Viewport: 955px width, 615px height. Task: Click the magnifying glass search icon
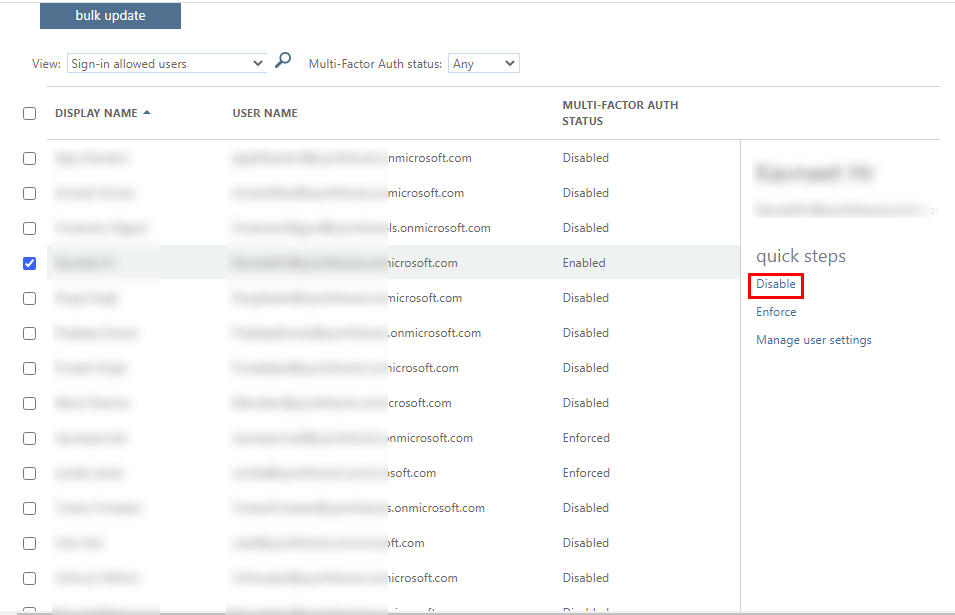click(x=283, y=61)
